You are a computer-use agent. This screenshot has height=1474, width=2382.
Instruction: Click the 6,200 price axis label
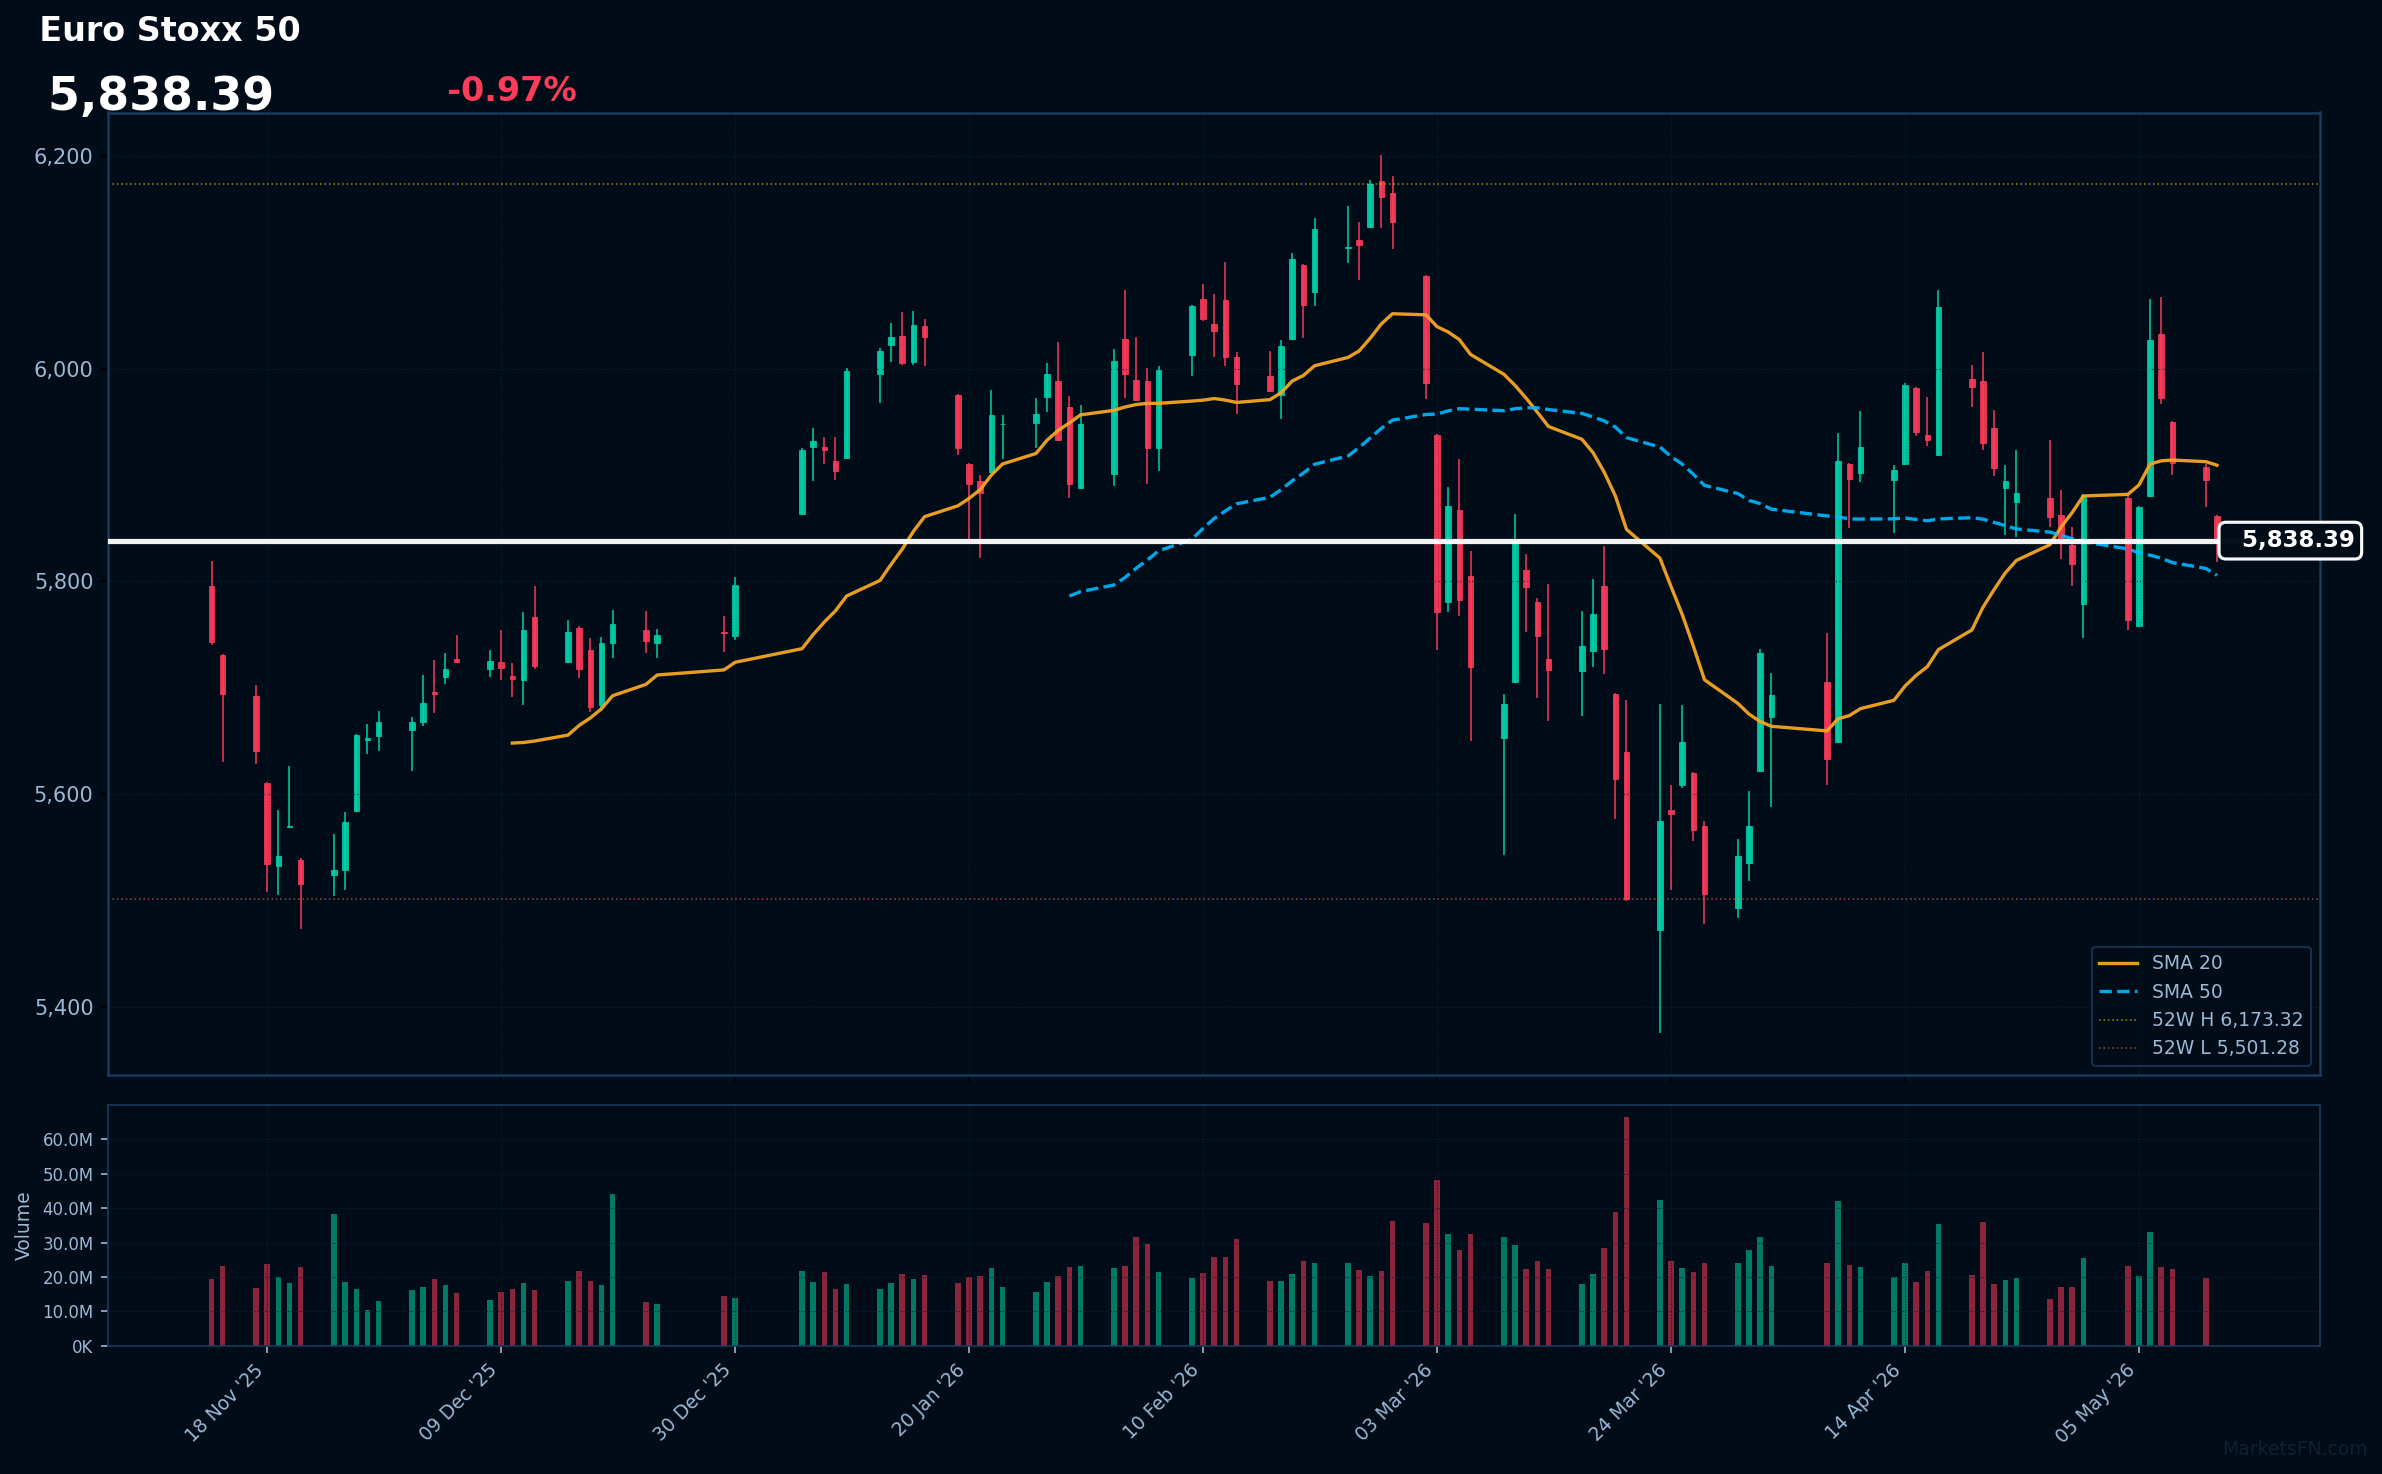[63, 157]
